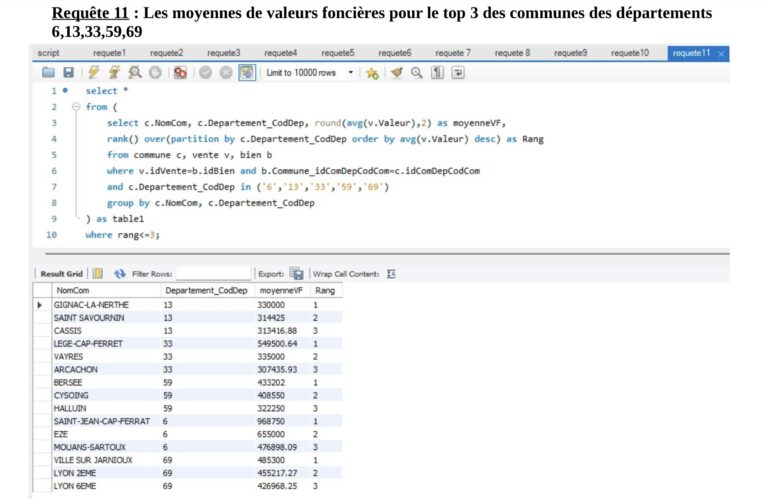Stop query execution with the hand icon
Viewport: 768px width, 499px height.
click(x=155, y=72)
